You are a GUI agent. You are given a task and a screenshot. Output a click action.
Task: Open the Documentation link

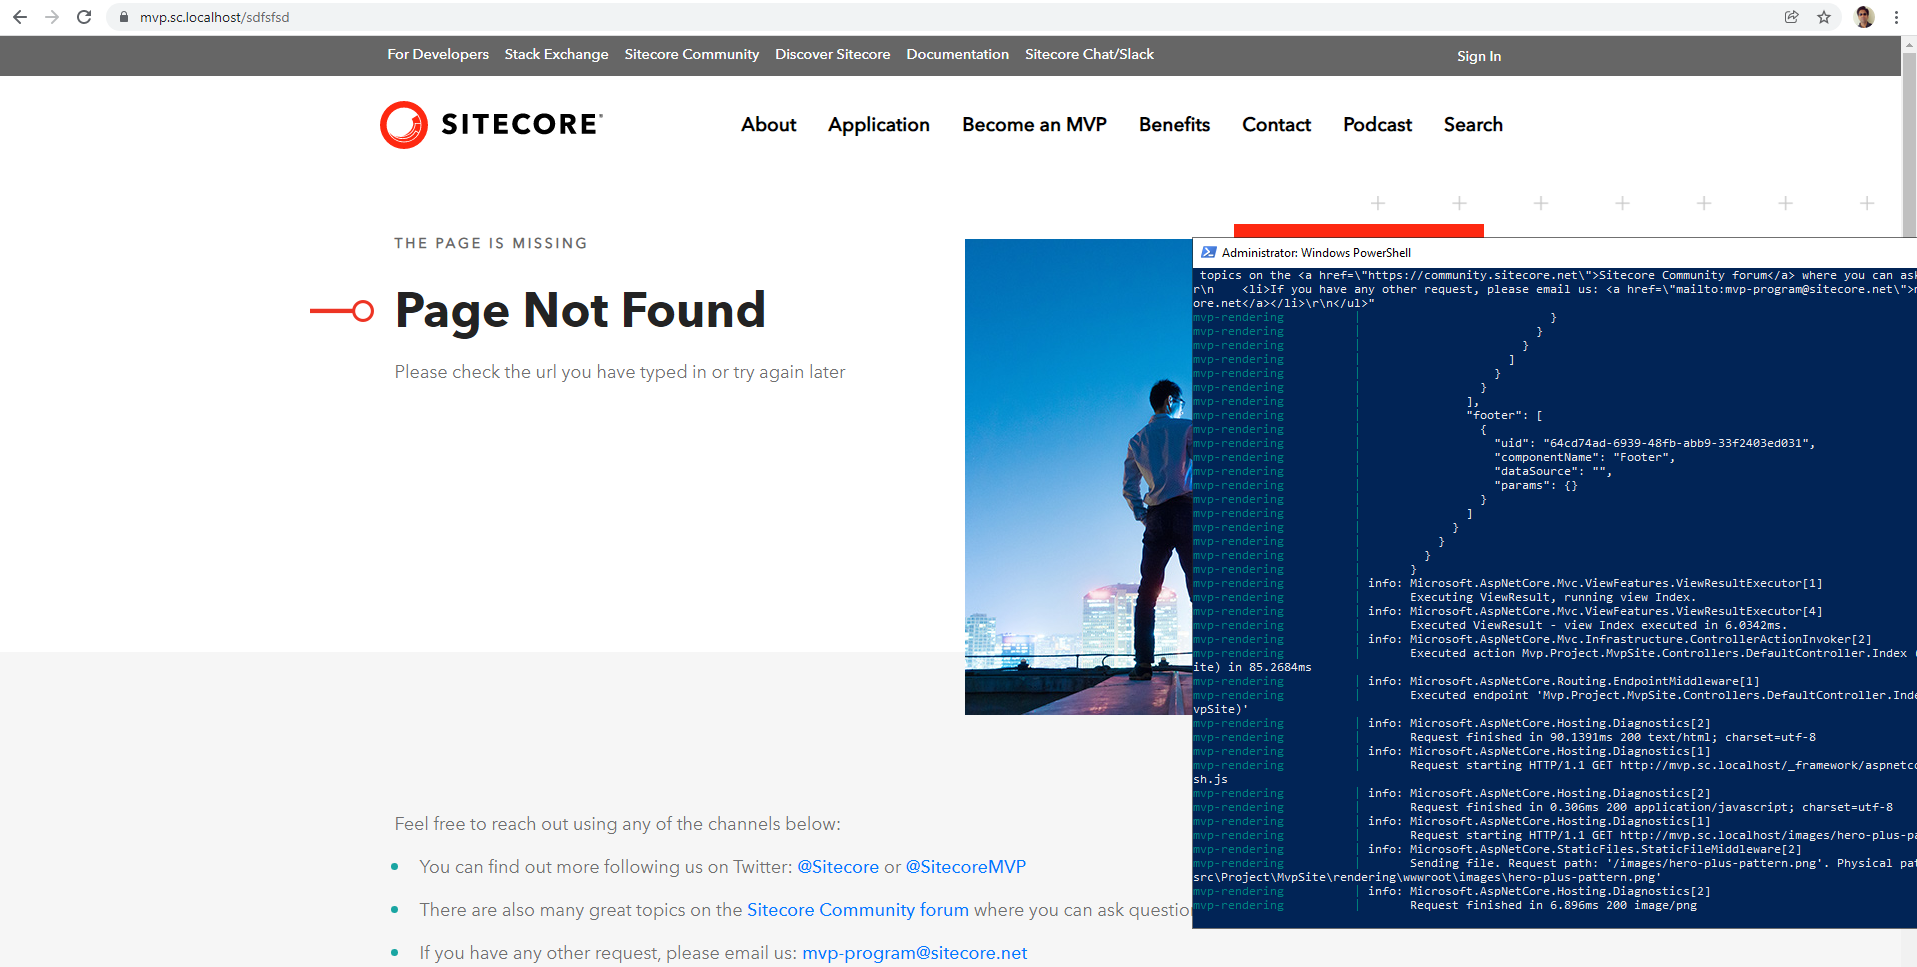[957, 54]
